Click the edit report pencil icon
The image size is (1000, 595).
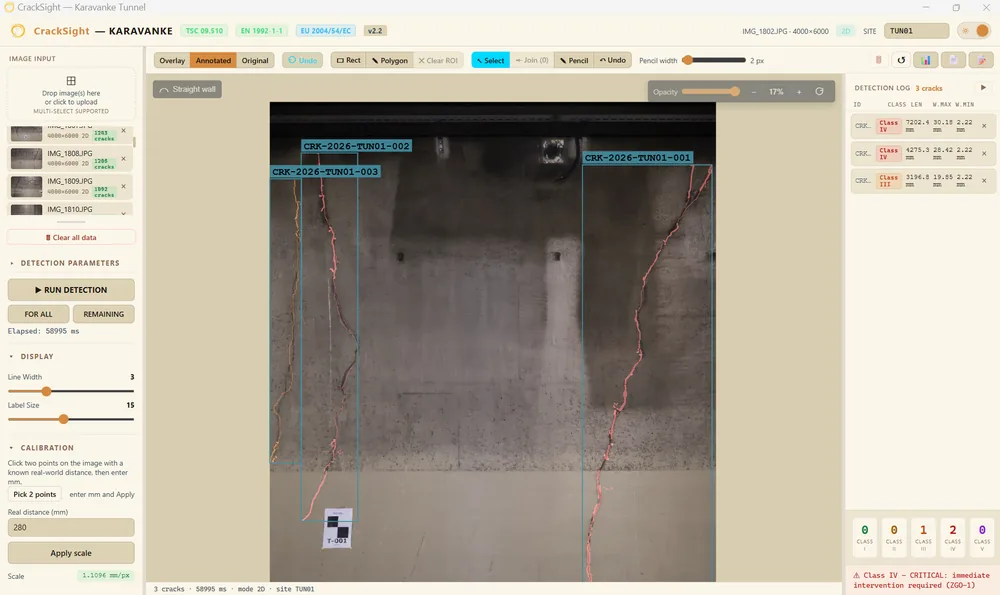[982, 60]
